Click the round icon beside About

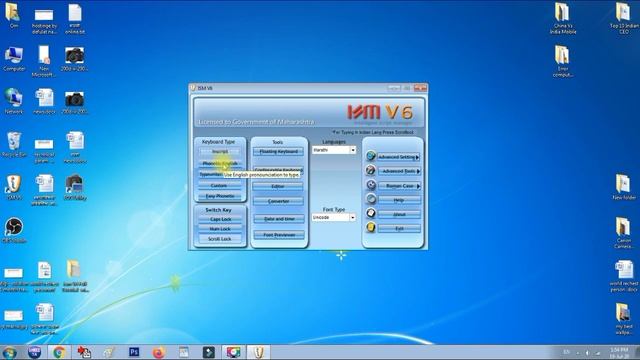pyautogui.click(x=371, y=213)
